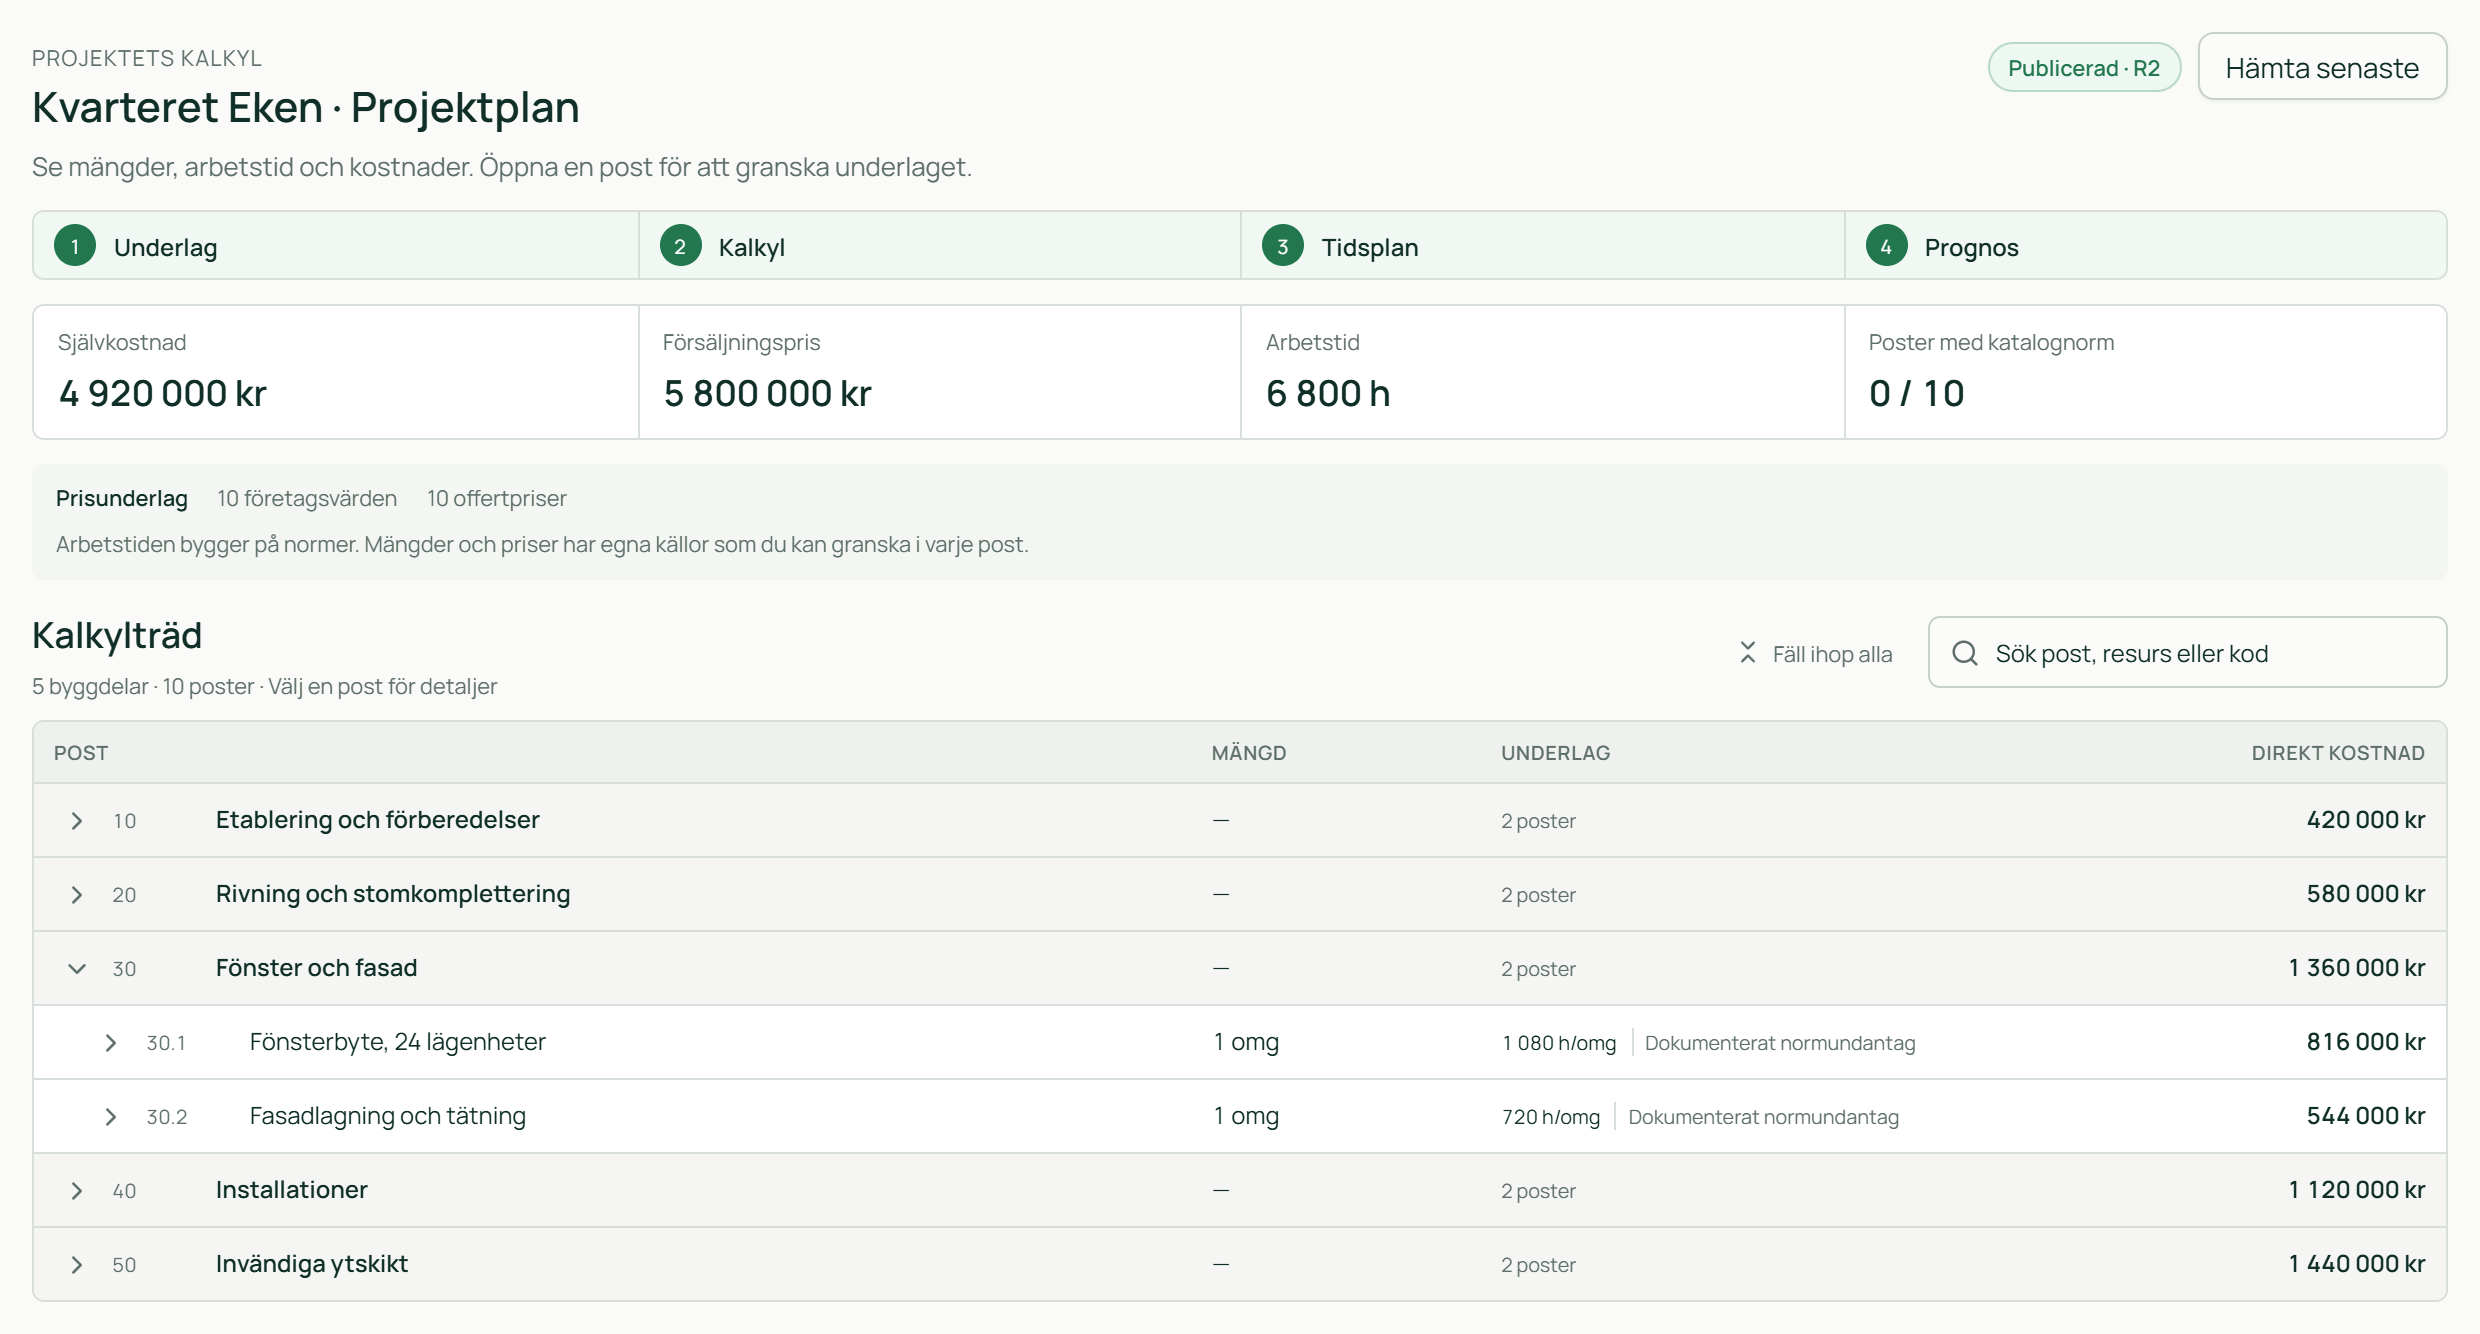Click the 720 h/omg value
The height and width of the screenshot is (1334, 2480).
[1551, 1117]
